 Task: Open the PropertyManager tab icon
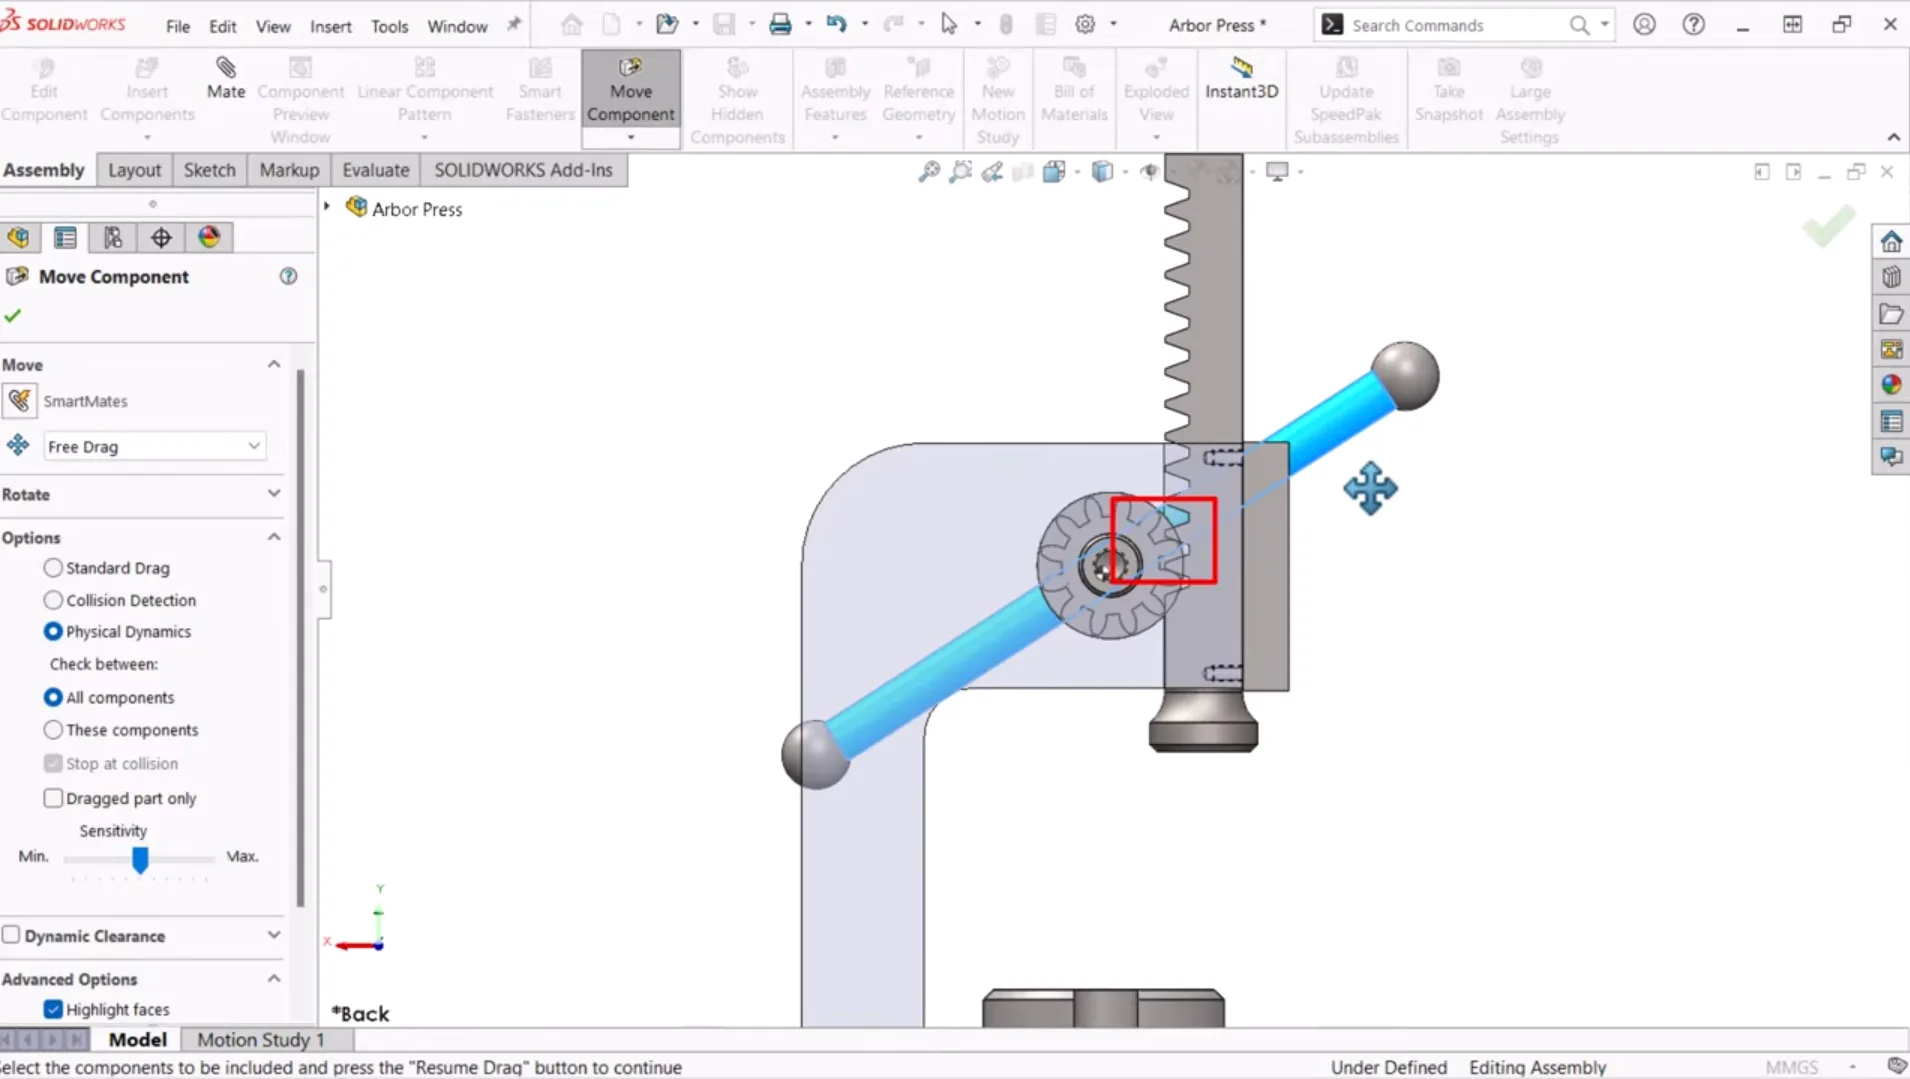[65, 237]
